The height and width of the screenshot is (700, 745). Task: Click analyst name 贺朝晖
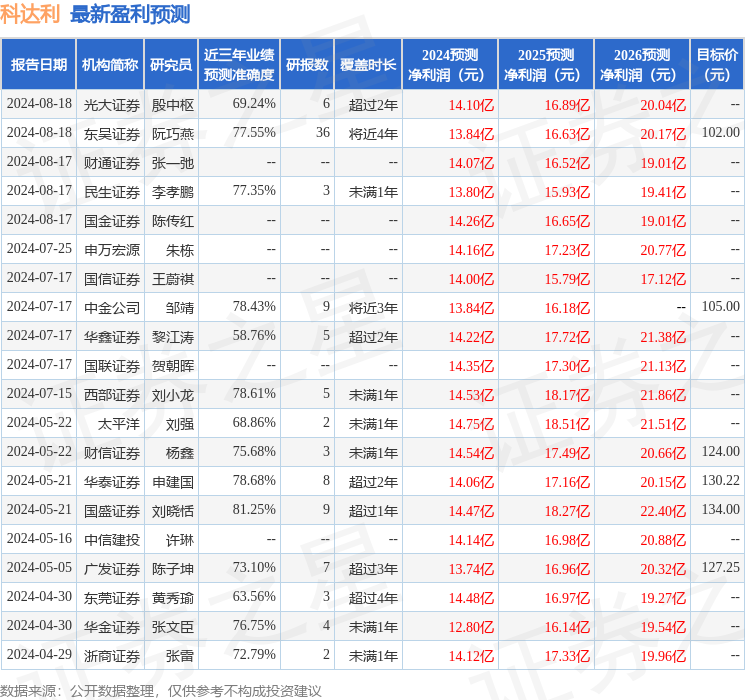[x=173, y=366]
